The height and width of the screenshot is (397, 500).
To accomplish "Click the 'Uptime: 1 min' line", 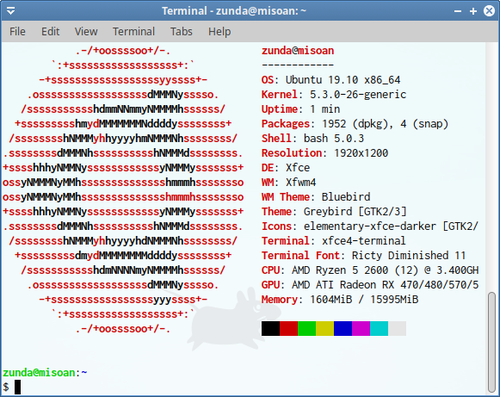I will pyautogui.click(x=301, y=109).
